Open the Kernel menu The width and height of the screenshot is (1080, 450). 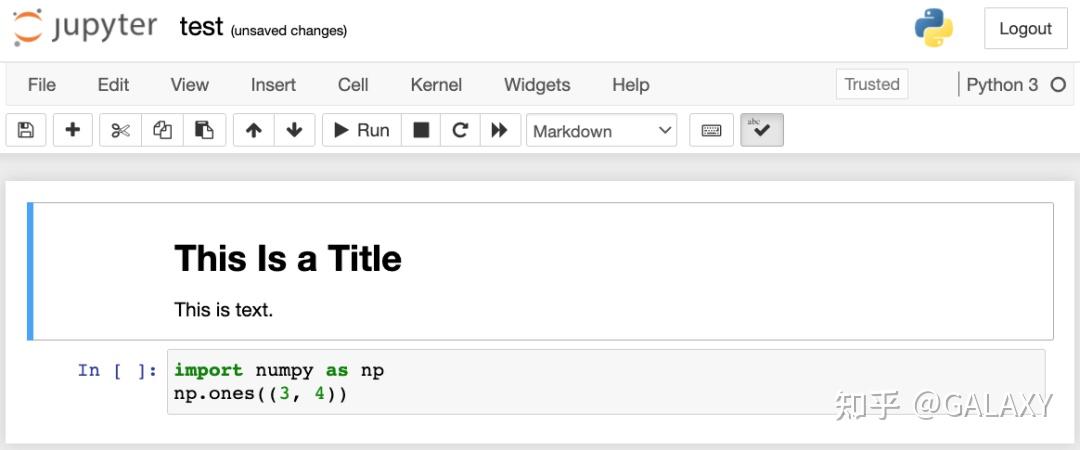pyautogui.click(x=436, y=85)
